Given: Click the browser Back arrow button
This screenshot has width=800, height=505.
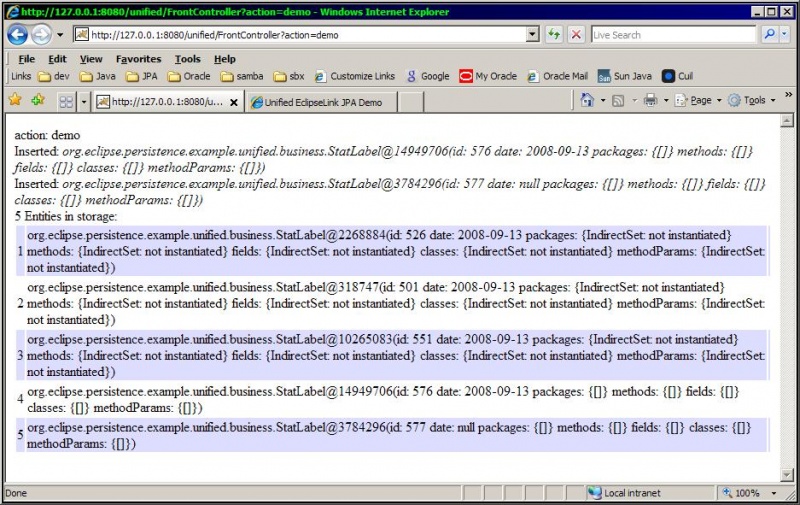Looking at the screenshot, I should pyautogui.click(x=17, y=35).
